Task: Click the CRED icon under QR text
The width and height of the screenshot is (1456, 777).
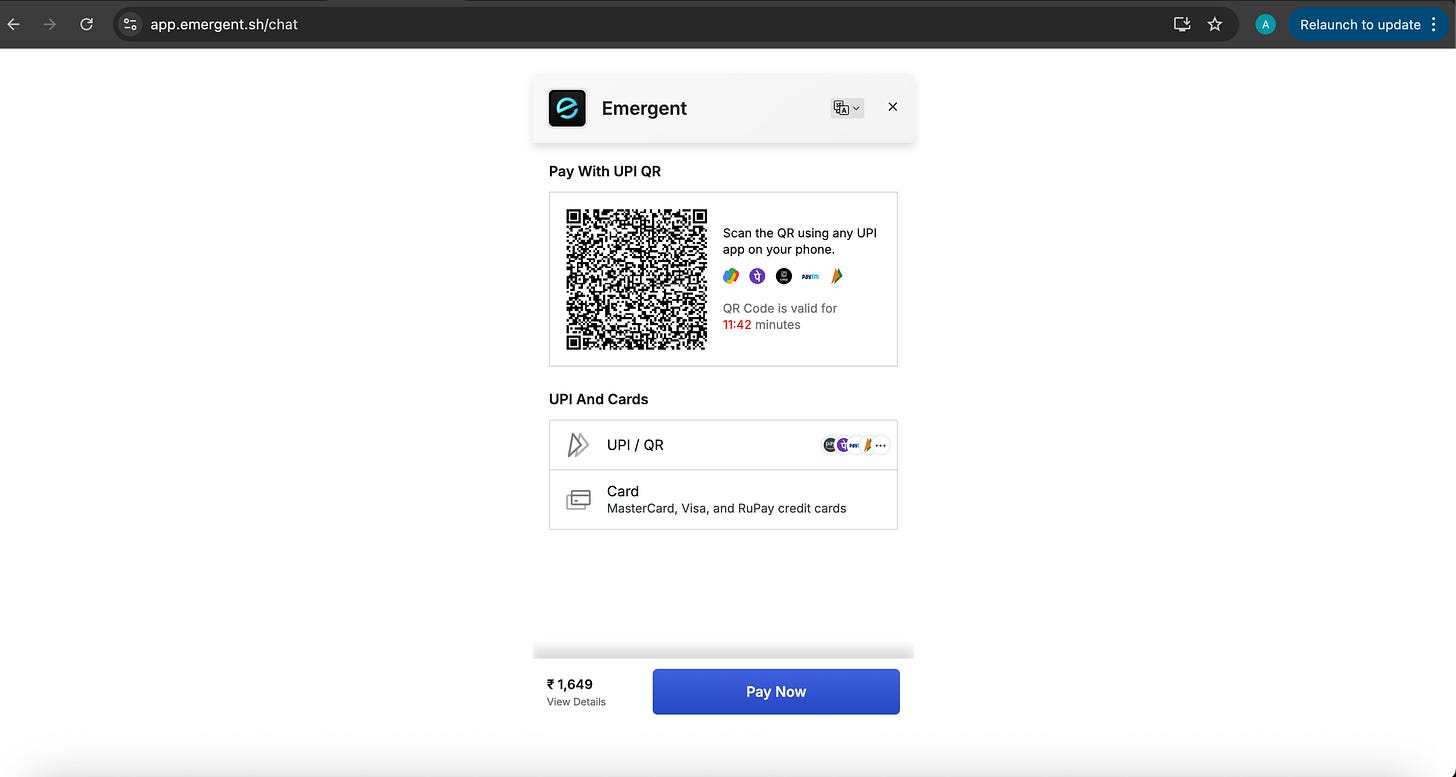Action: [x=784, y=276]
